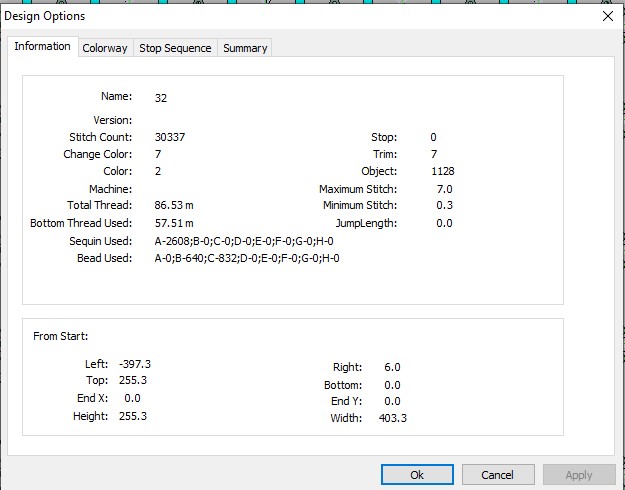This screenshot has height=490, width=625.
Task: Select the Summary tab
Action: tap(245, 48)
